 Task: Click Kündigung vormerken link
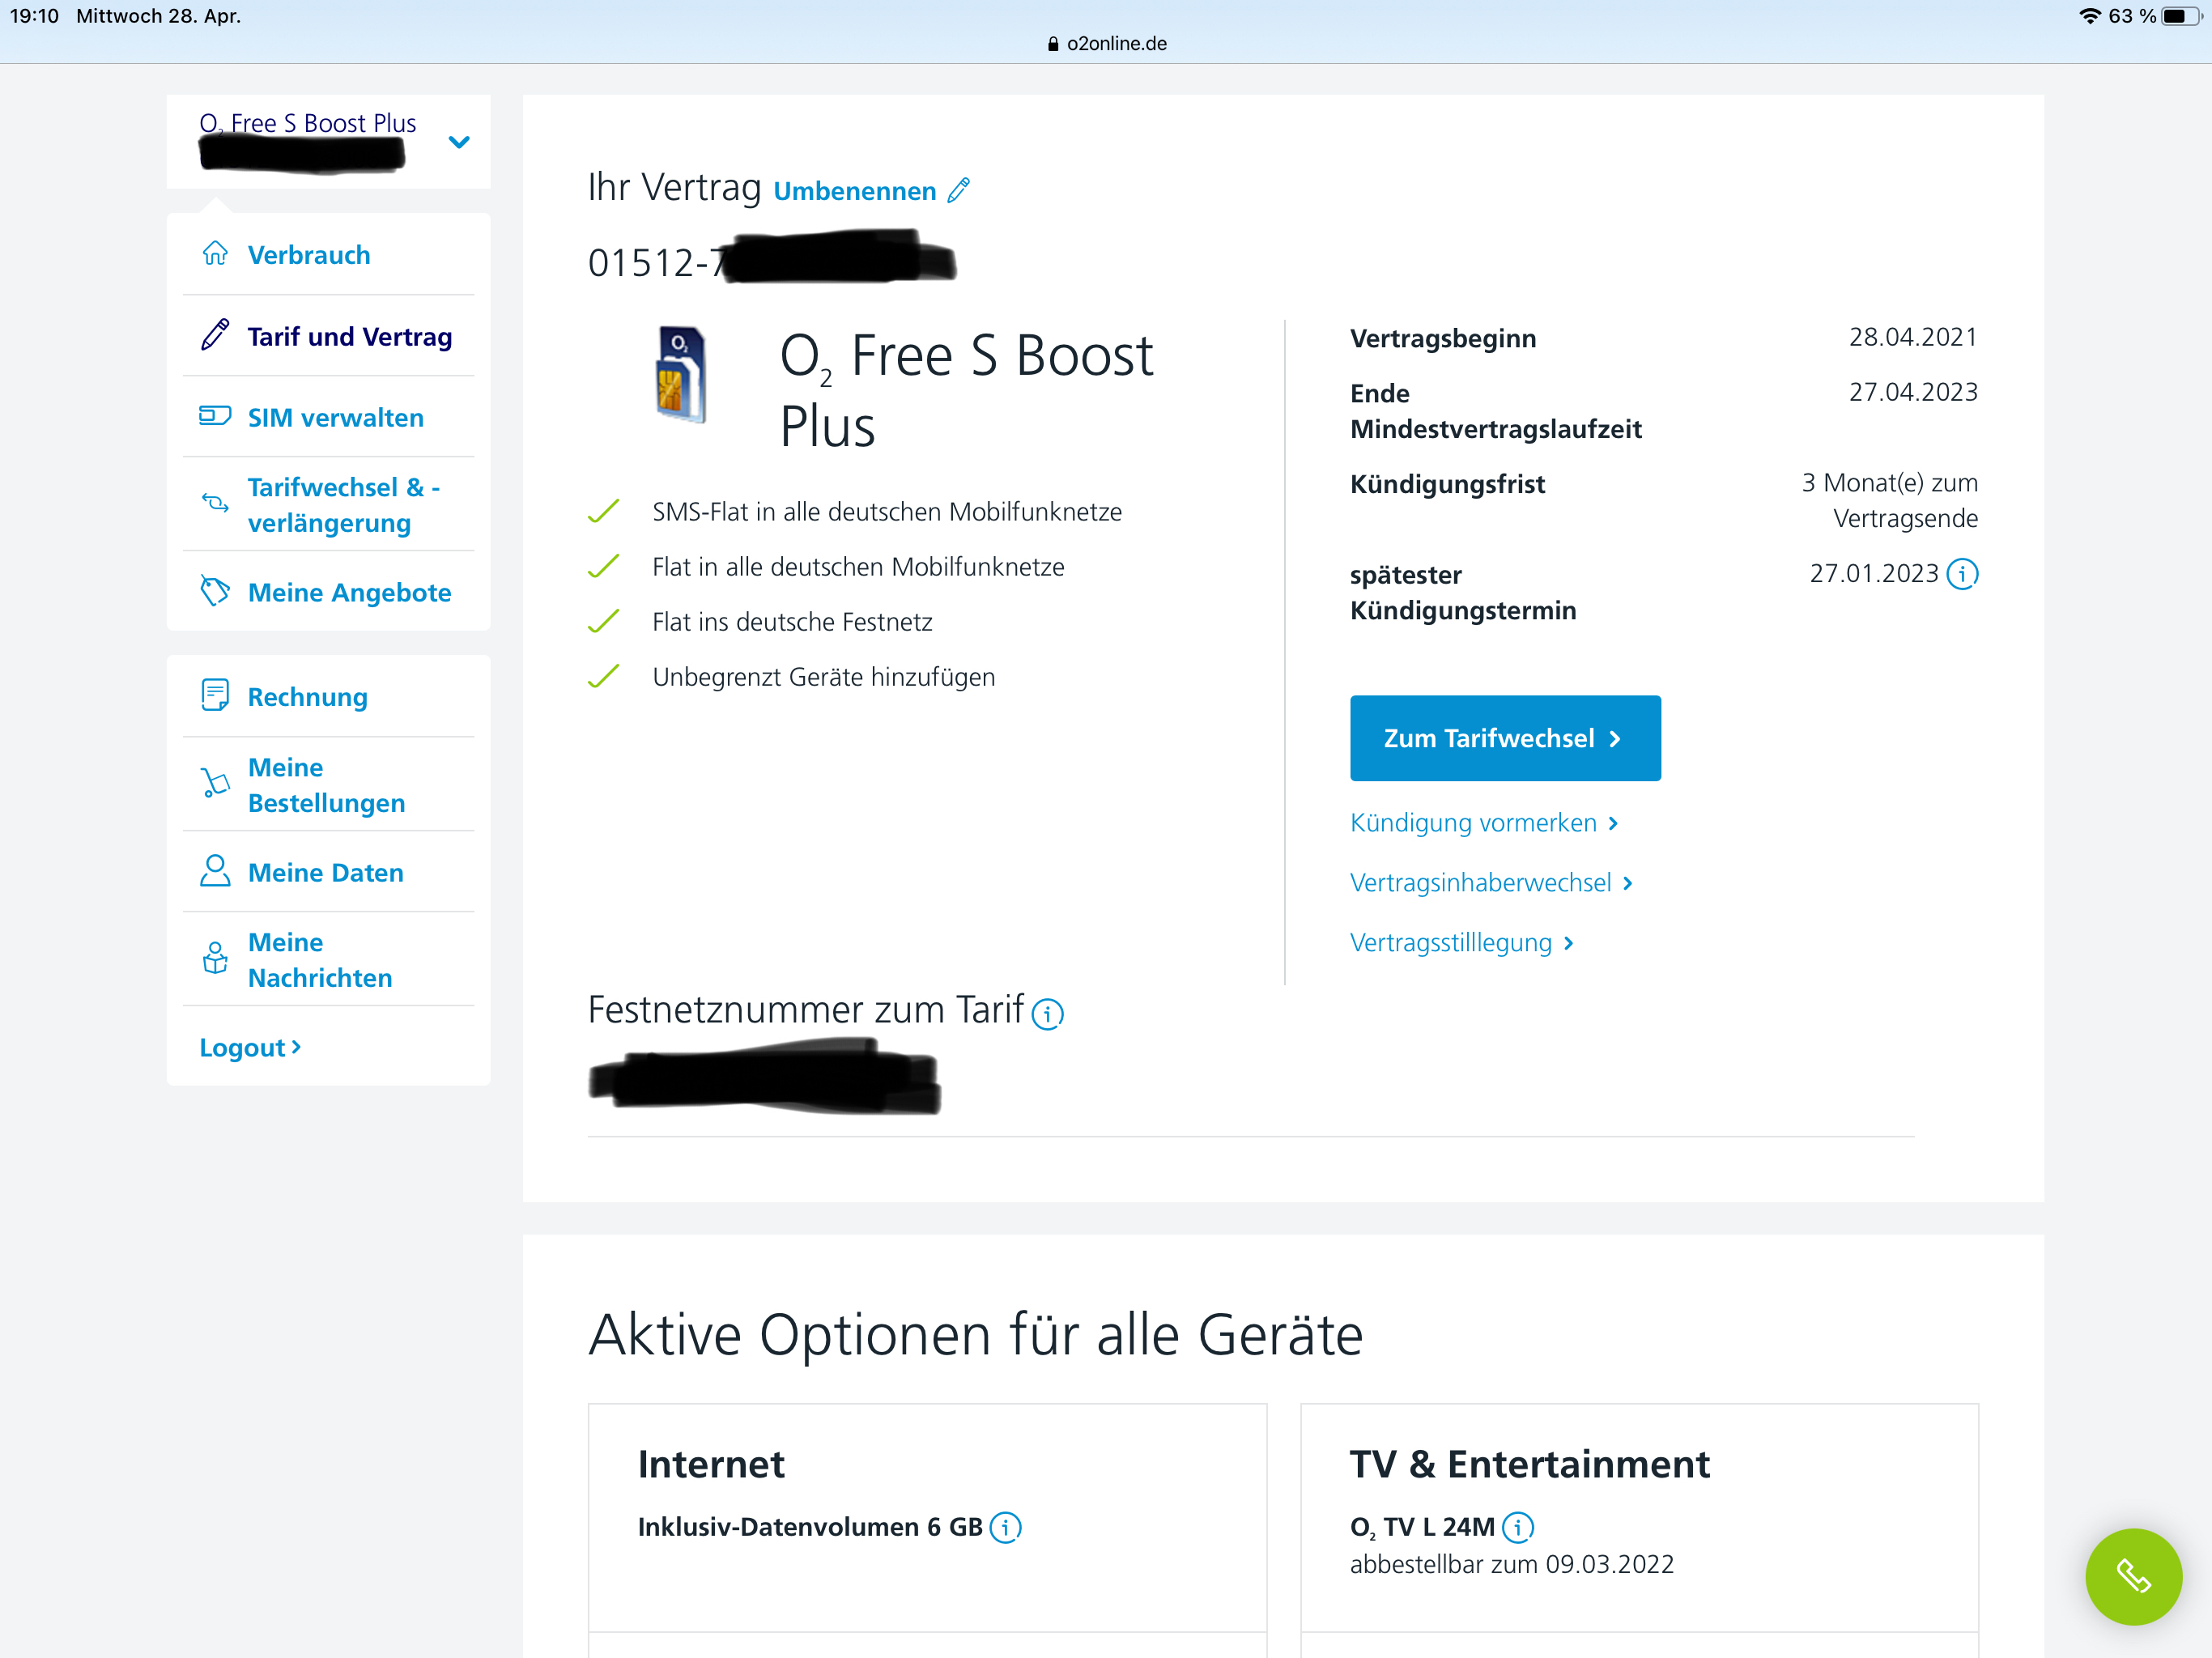point(1484,822)
